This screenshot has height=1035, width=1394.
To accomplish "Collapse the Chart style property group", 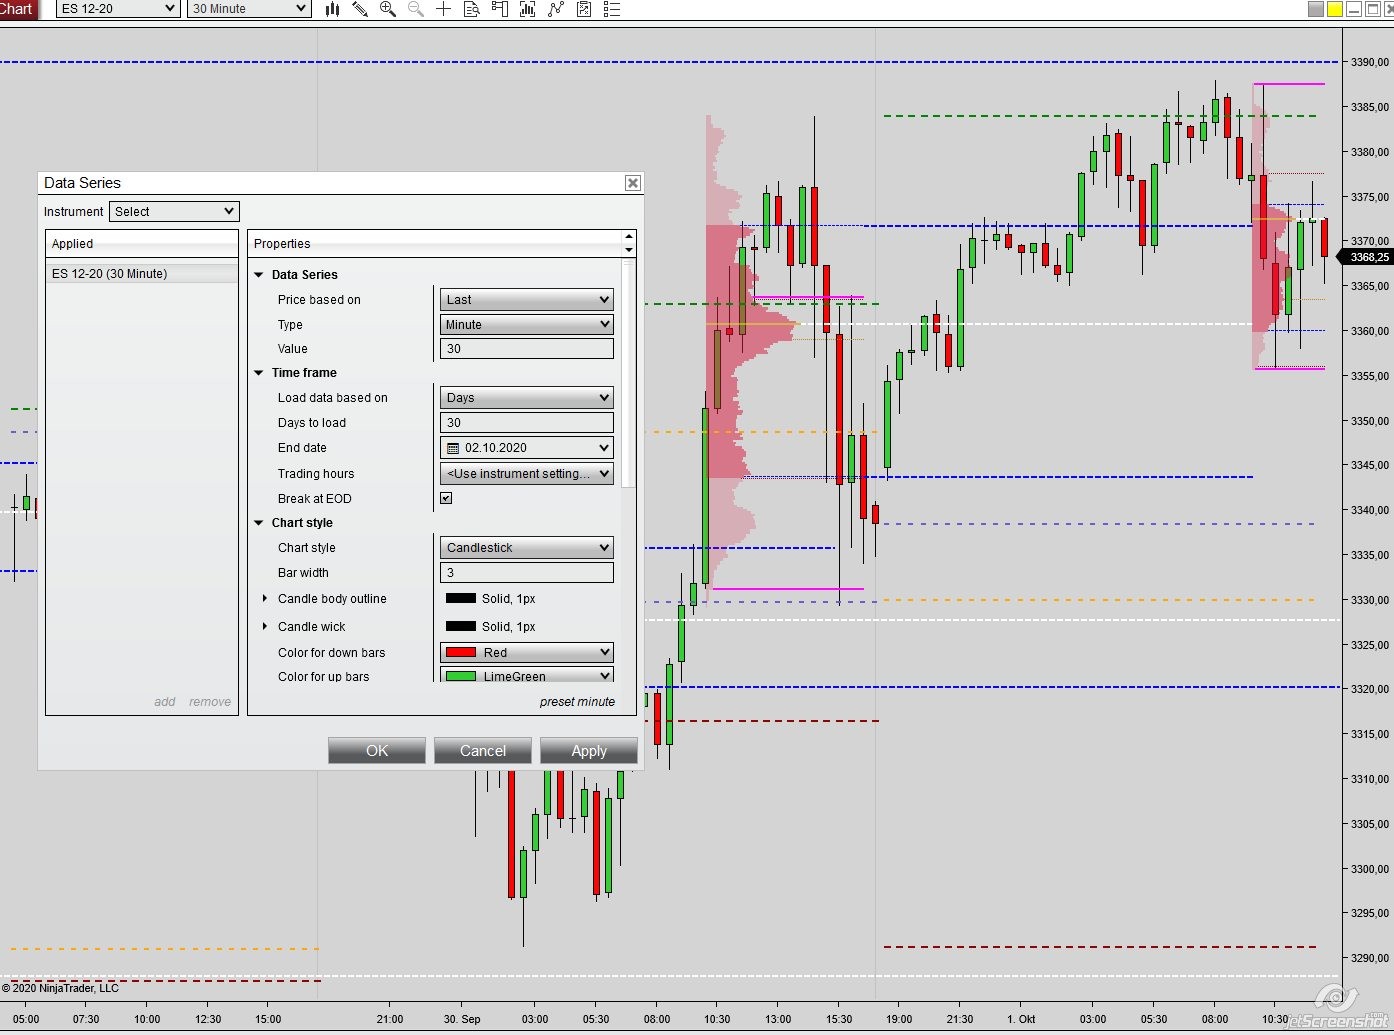I will pyautogui.click(x=259, y=523).
